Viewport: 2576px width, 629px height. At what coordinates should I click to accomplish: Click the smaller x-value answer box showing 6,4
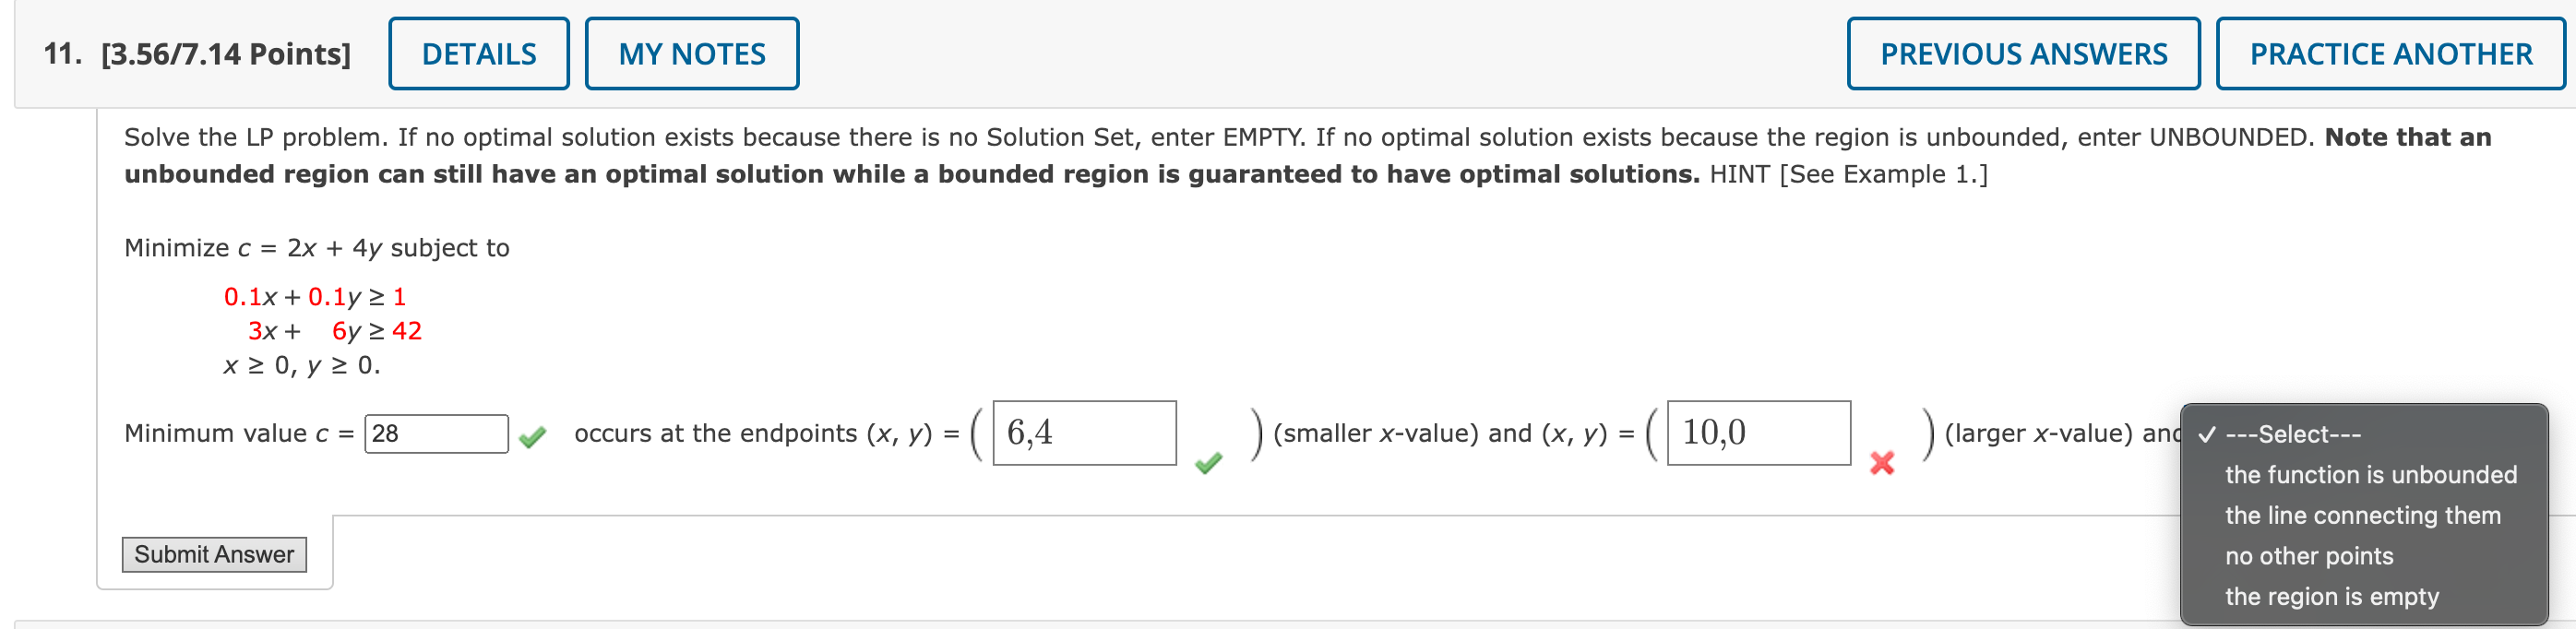[1083, 434]
